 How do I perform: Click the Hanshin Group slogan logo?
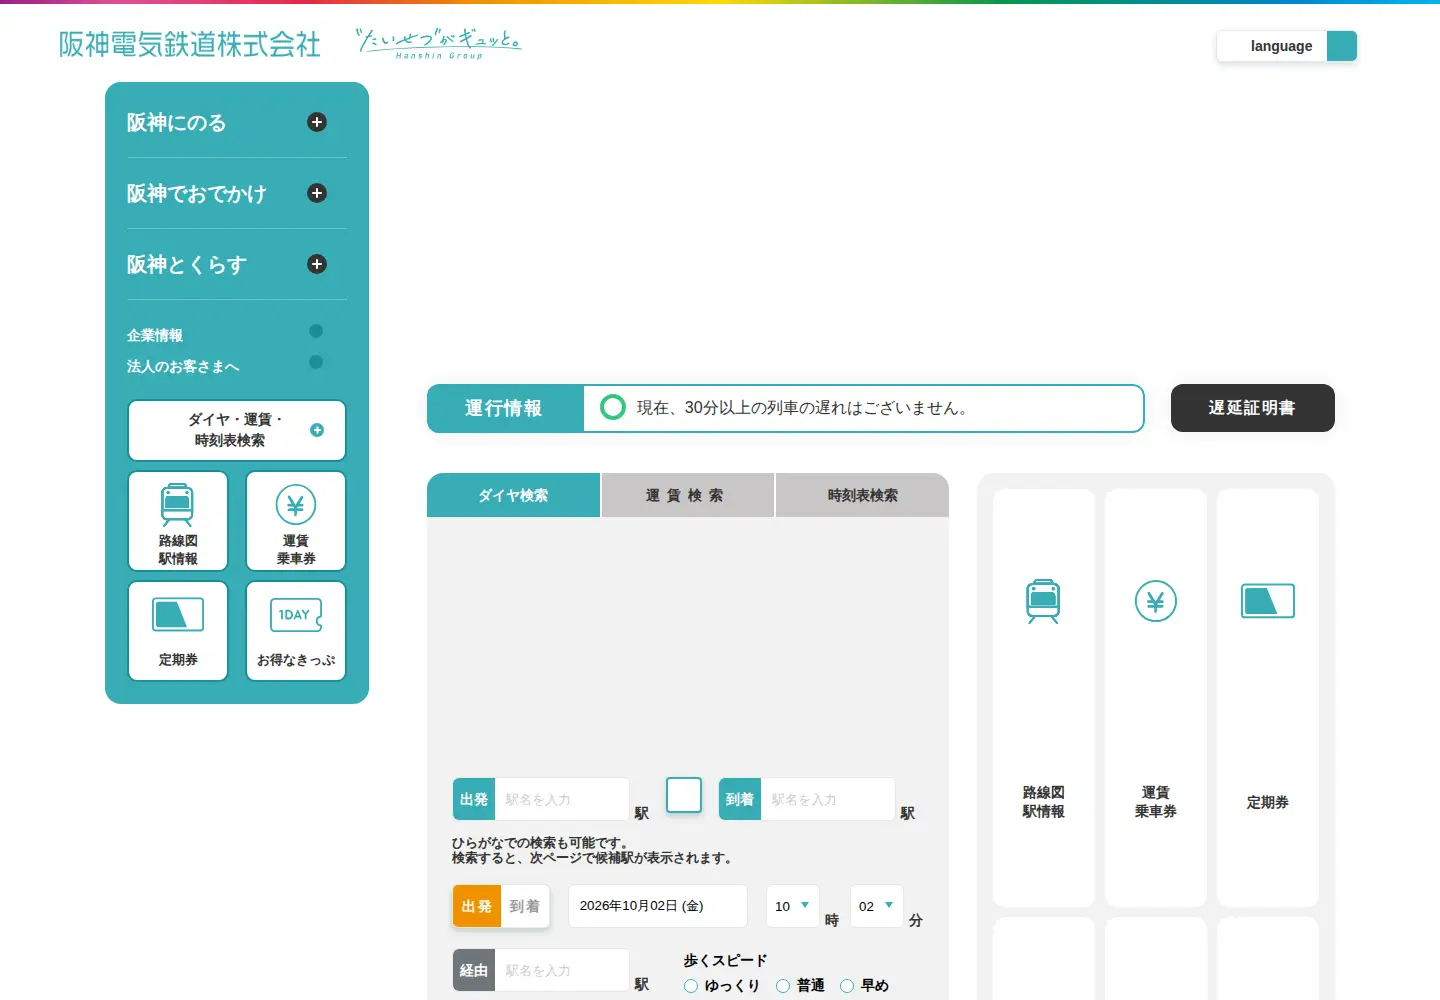coord(439,43)
